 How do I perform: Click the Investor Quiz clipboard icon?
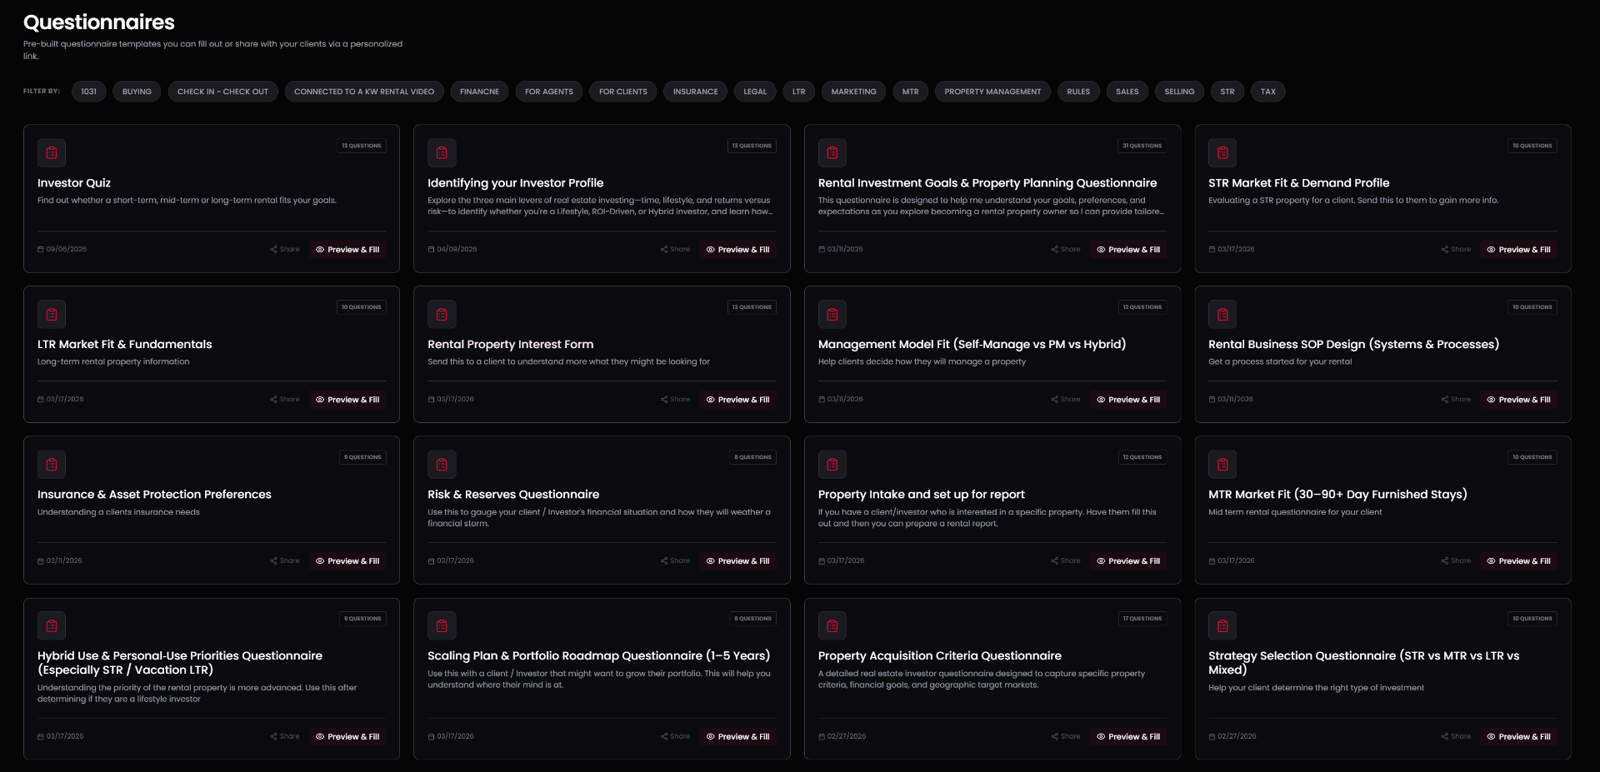[x=52, y=153]
